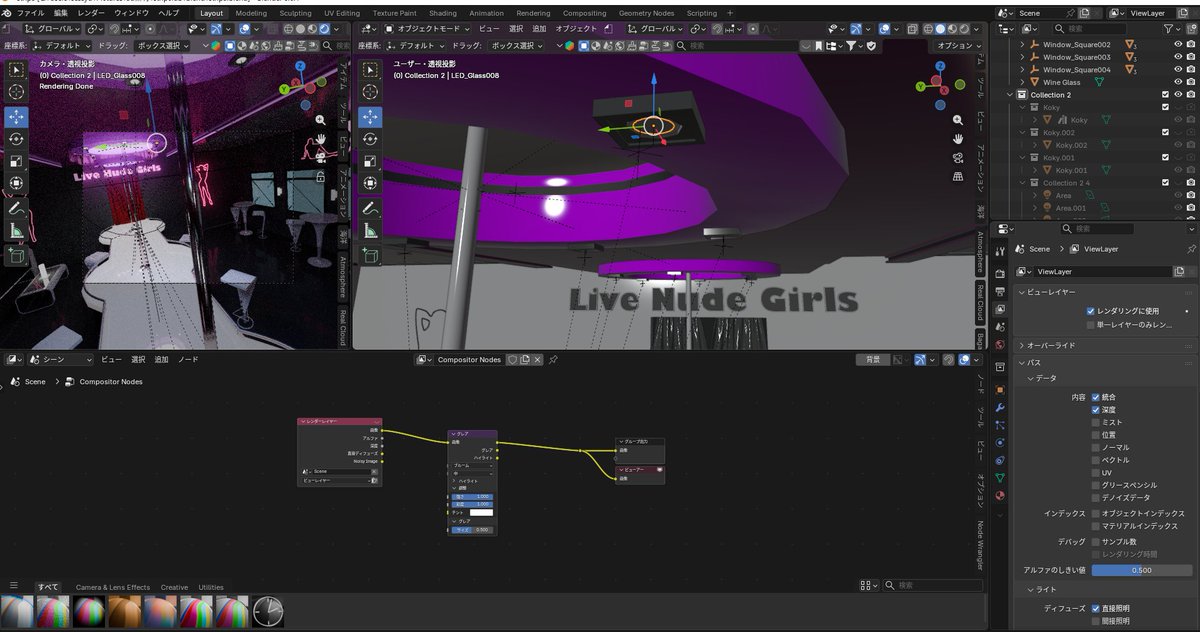The image size is (1200, 632).
Task: Adjust the アルファのしきい値 slider
Action: pos(1143,570)
